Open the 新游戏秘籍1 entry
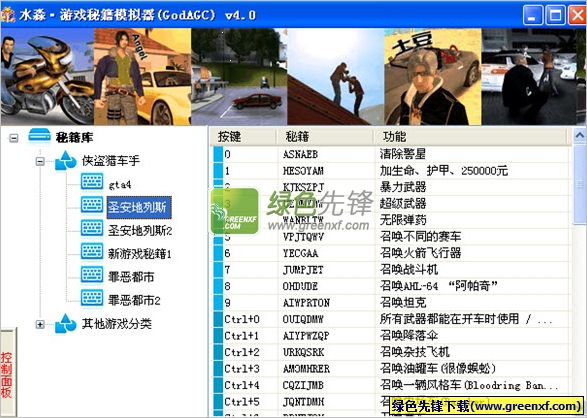 (x=140, y=254)
